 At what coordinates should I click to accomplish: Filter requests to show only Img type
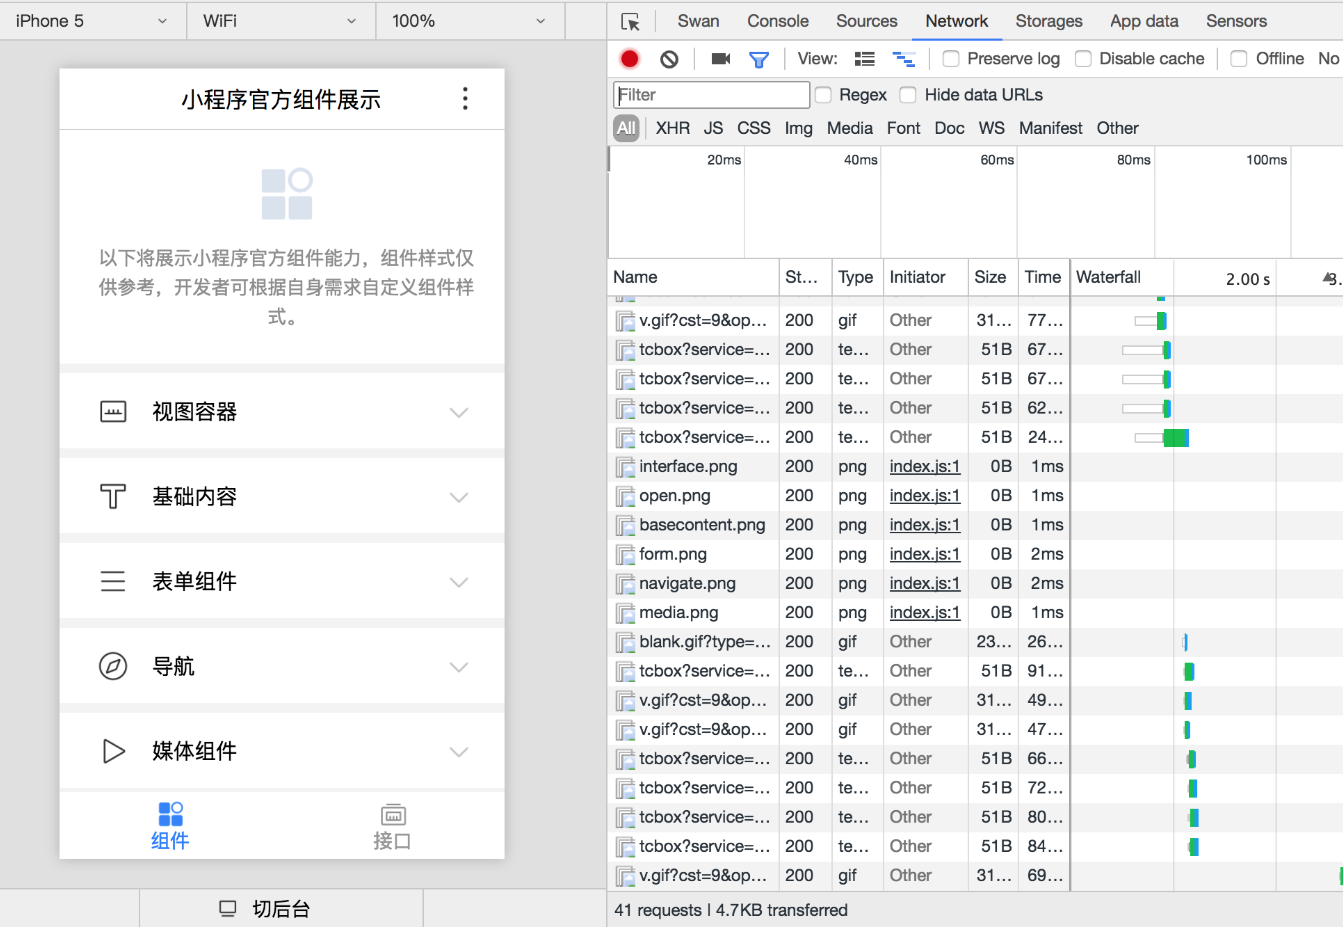tap(798, 128)
